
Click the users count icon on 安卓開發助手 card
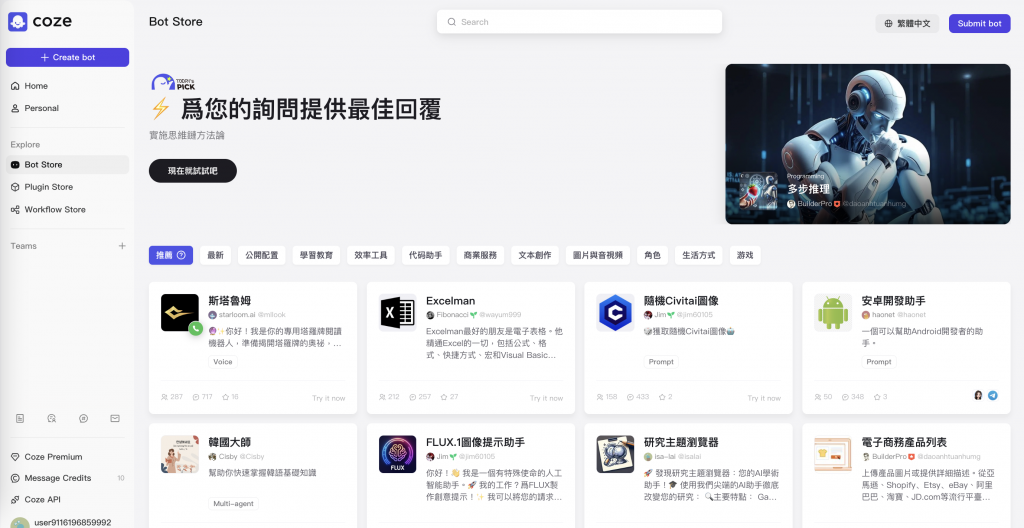pos(818,397)
